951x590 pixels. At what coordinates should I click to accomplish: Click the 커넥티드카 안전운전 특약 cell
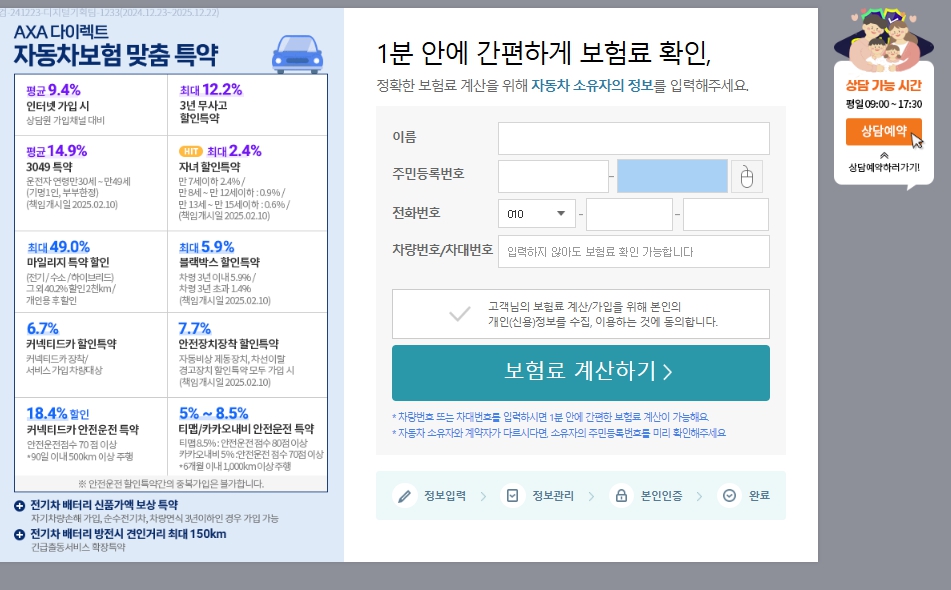[91, 437]
